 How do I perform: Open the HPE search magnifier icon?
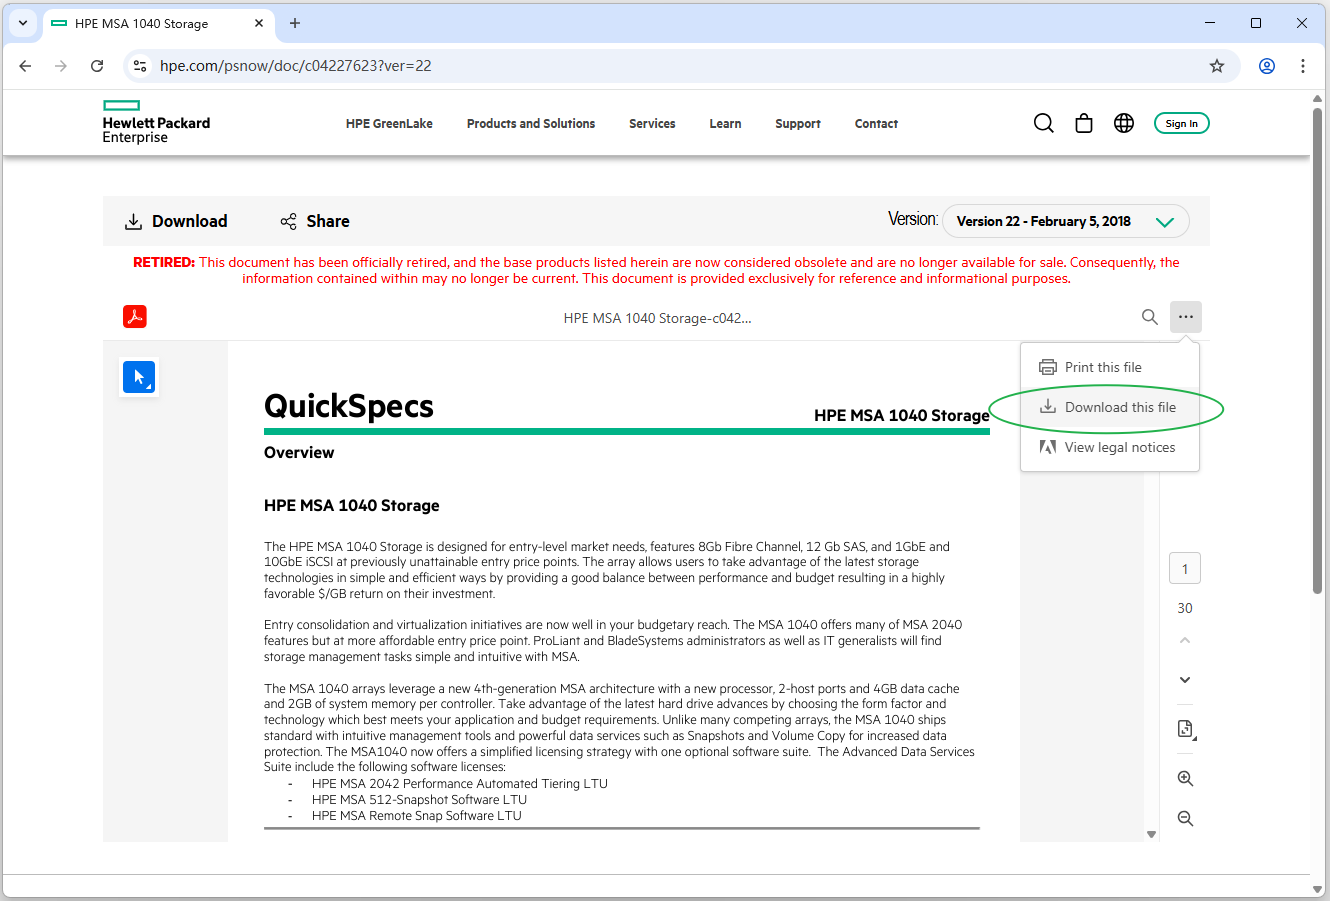tap(1044, 123)
